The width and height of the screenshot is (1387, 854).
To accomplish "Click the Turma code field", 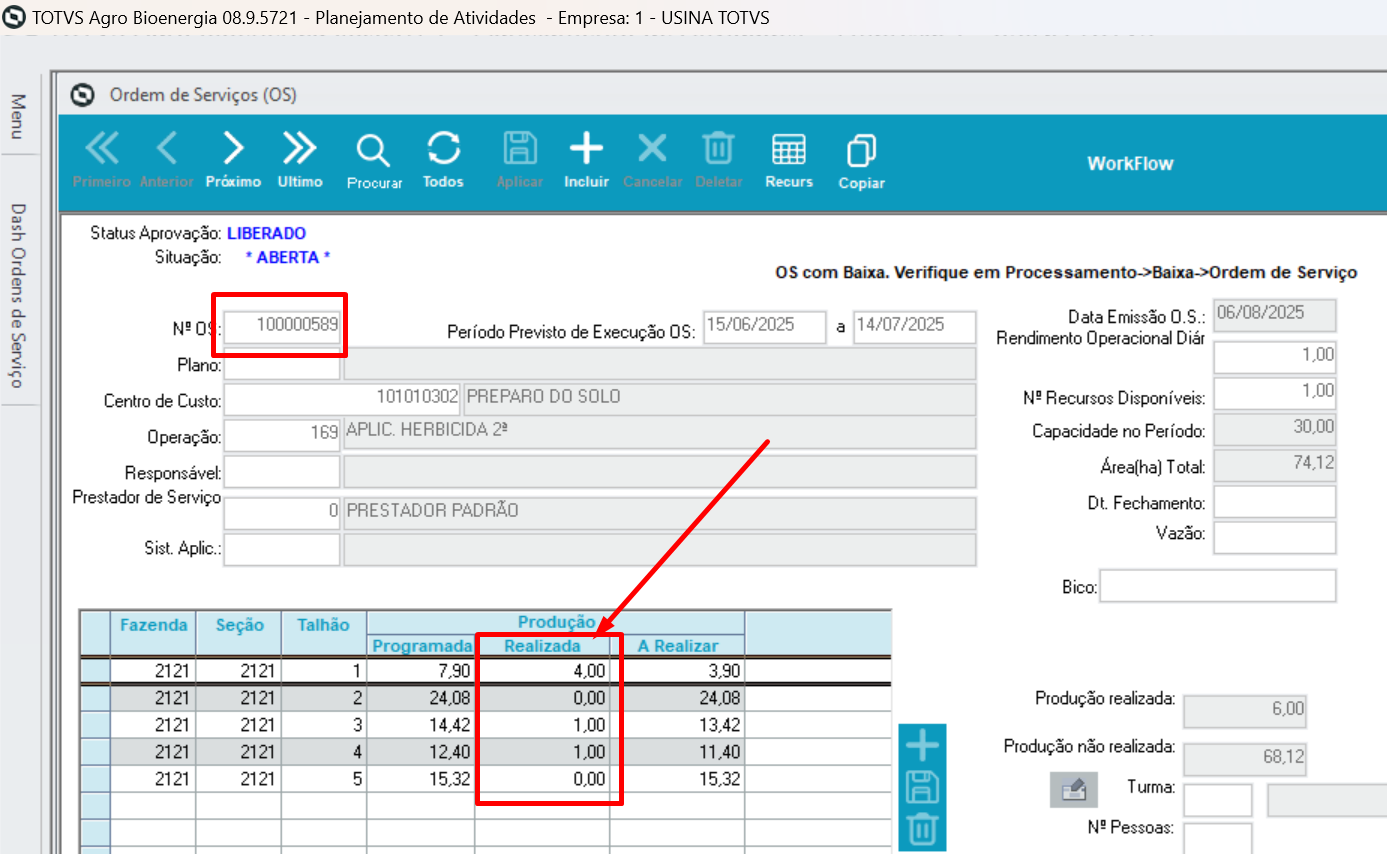I will [1217, 800].
